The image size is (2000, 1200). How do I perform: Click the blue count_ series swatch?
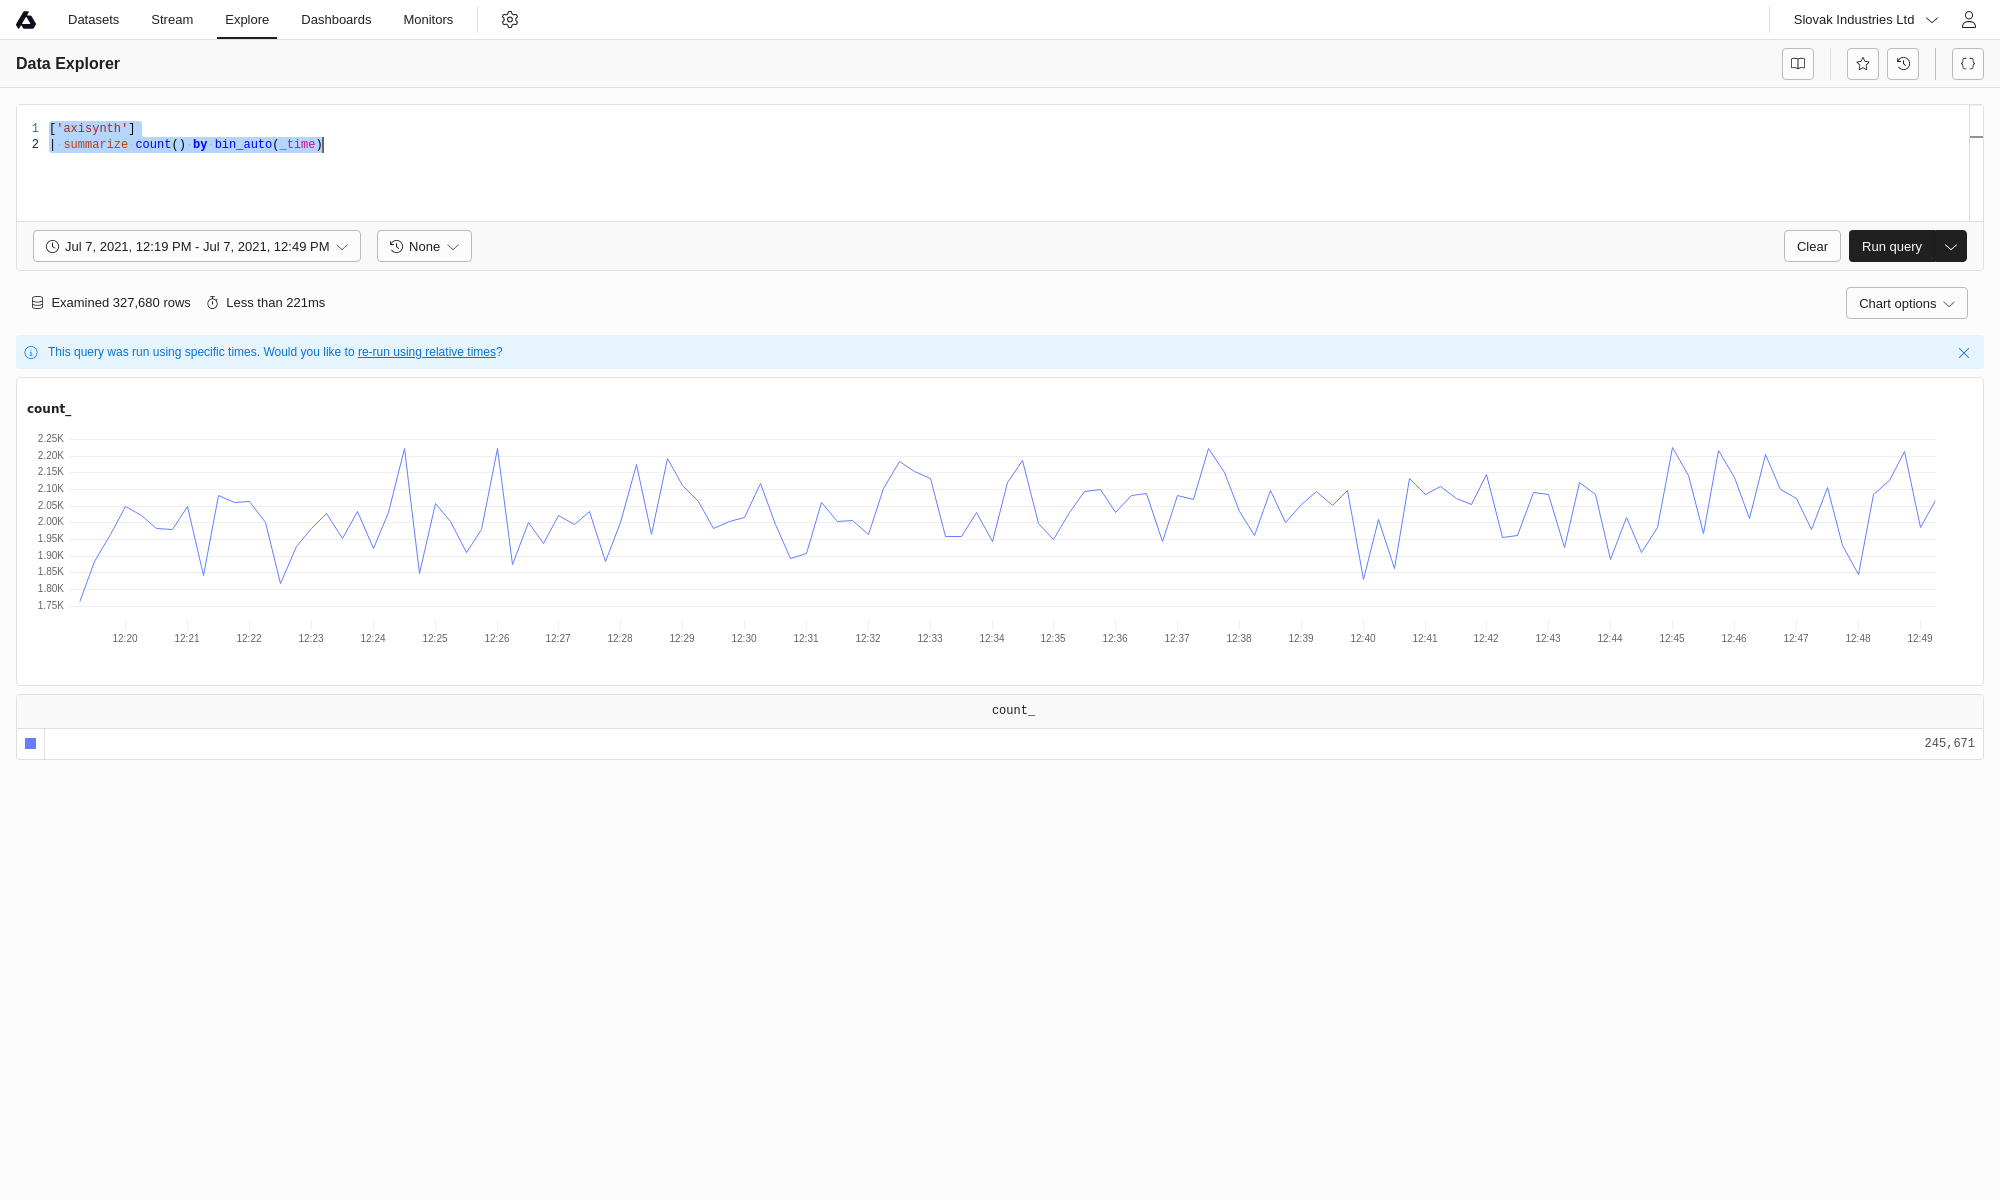point(31,744)
